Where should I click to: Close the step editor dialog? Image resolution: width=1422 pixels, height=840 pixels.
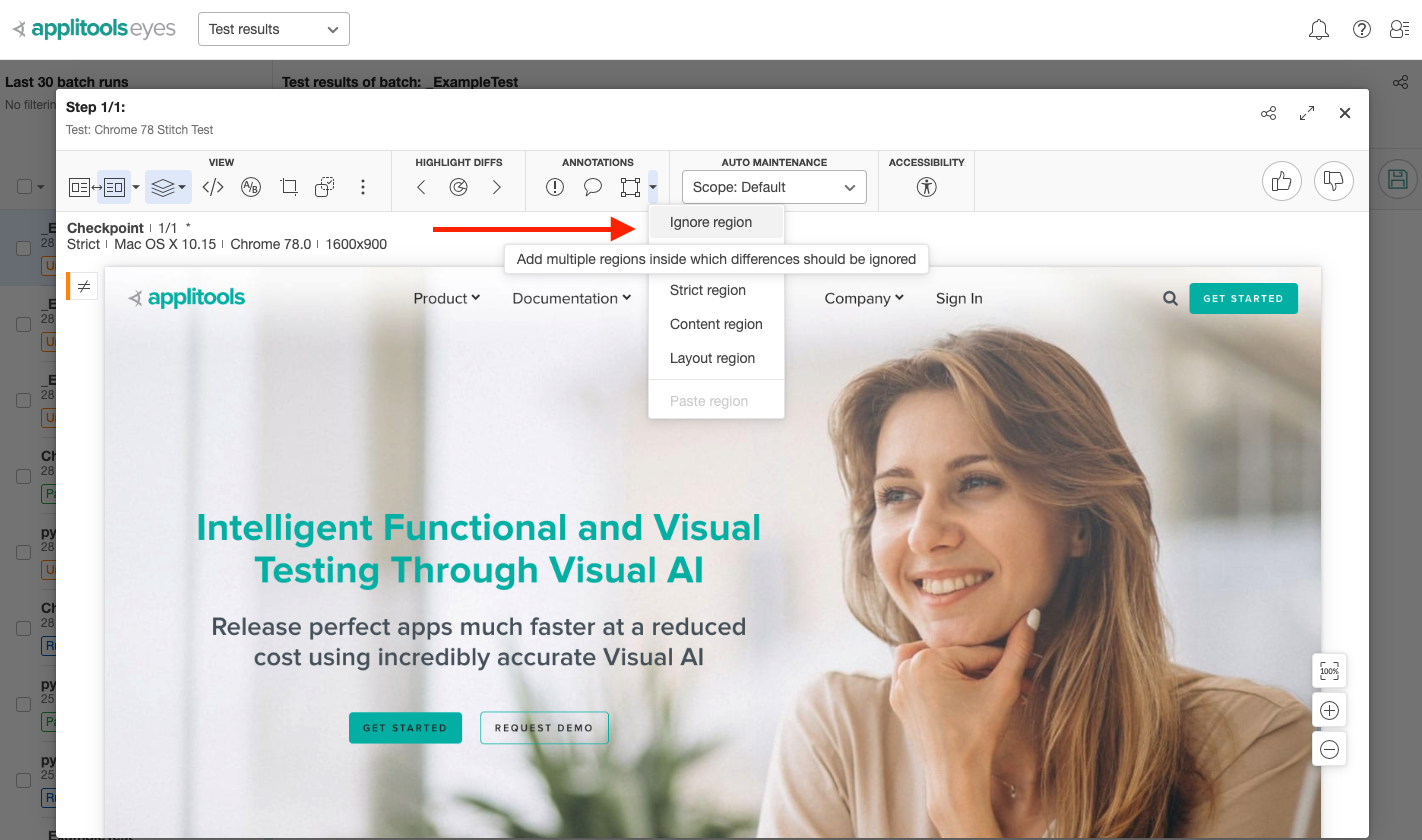1345,113
